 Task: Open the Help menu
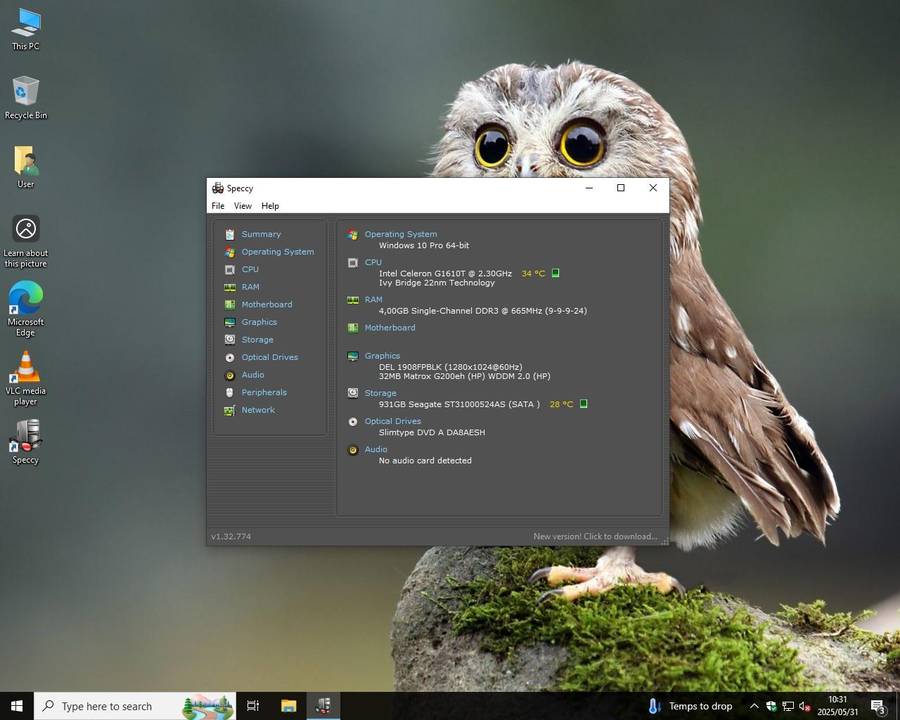(270, 206)
